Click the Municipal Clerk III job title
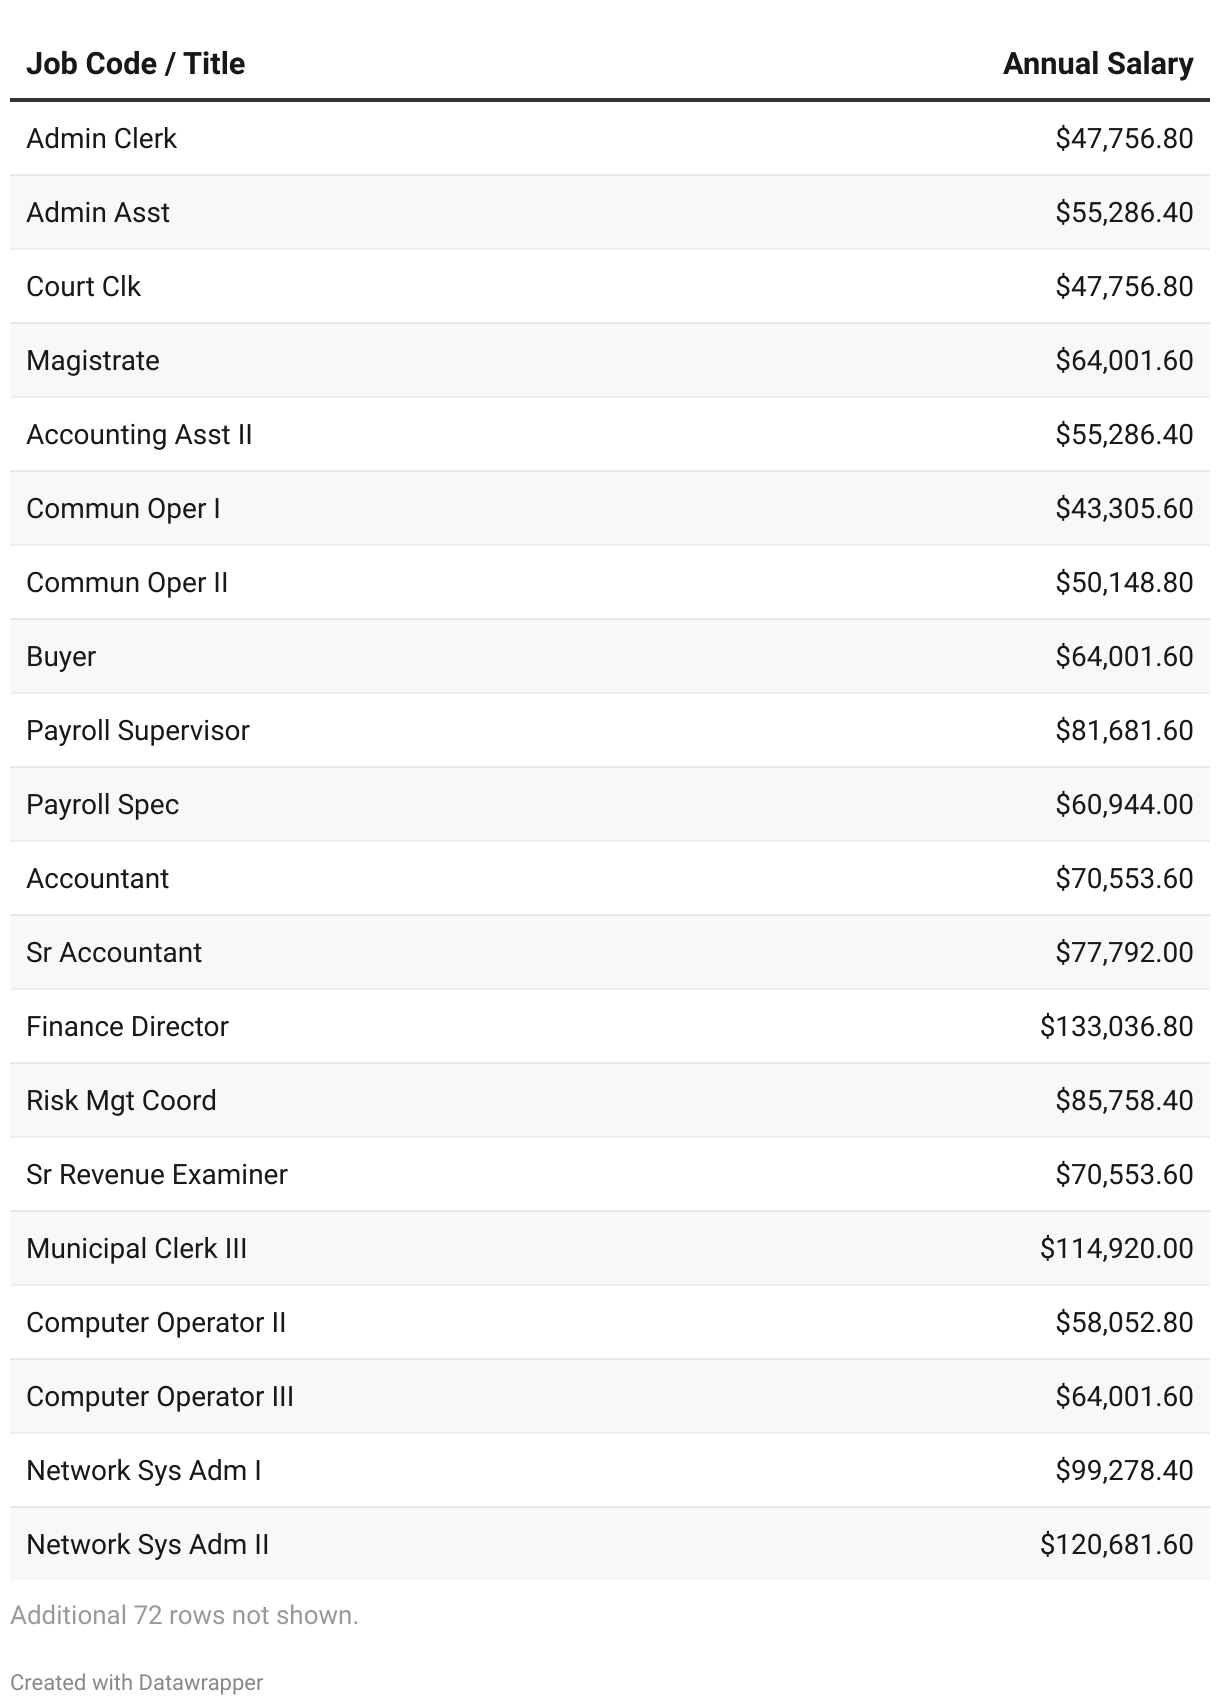This screenshot has height=1706, width=1220. pyautogui.click(x=136, y=1248)
